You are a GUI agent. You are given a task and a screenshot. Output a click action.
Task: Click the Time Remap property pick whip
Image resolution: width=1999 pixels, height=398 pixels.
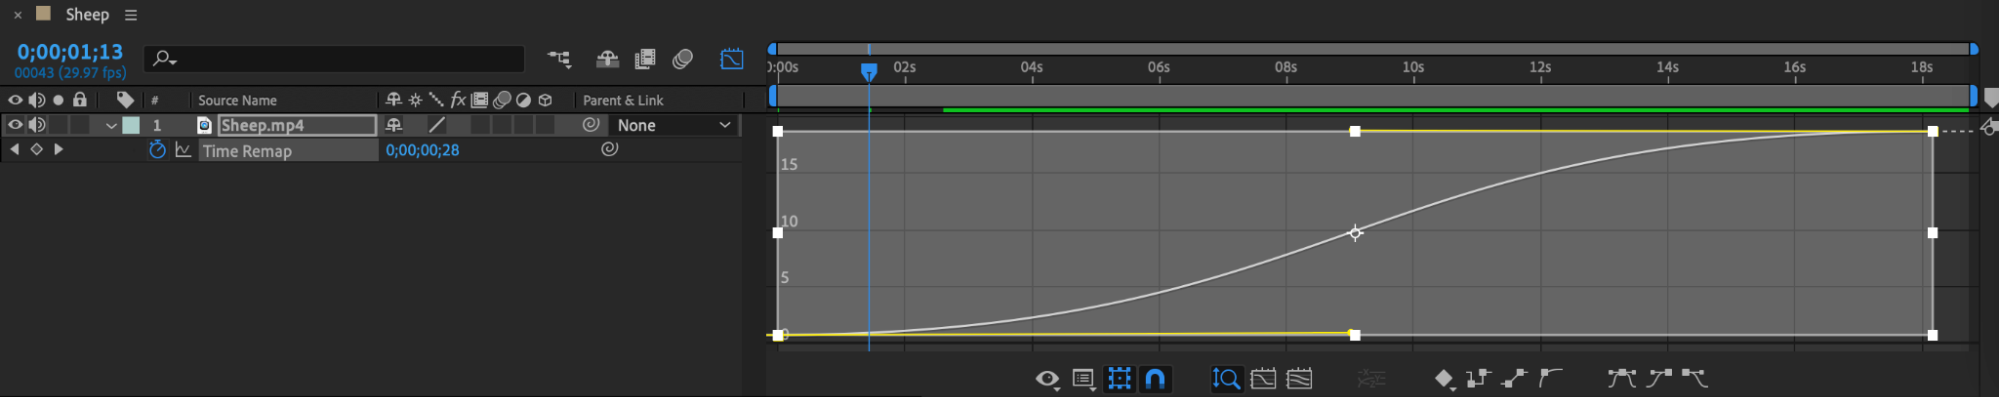pos(609,149)
